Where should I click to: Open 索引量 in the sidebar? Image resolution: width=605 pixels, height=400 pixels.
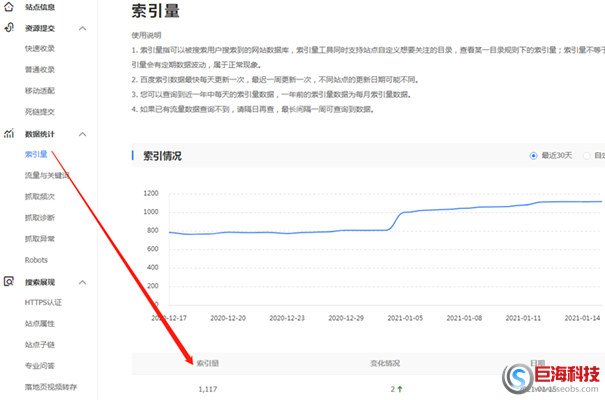point(37,154)
